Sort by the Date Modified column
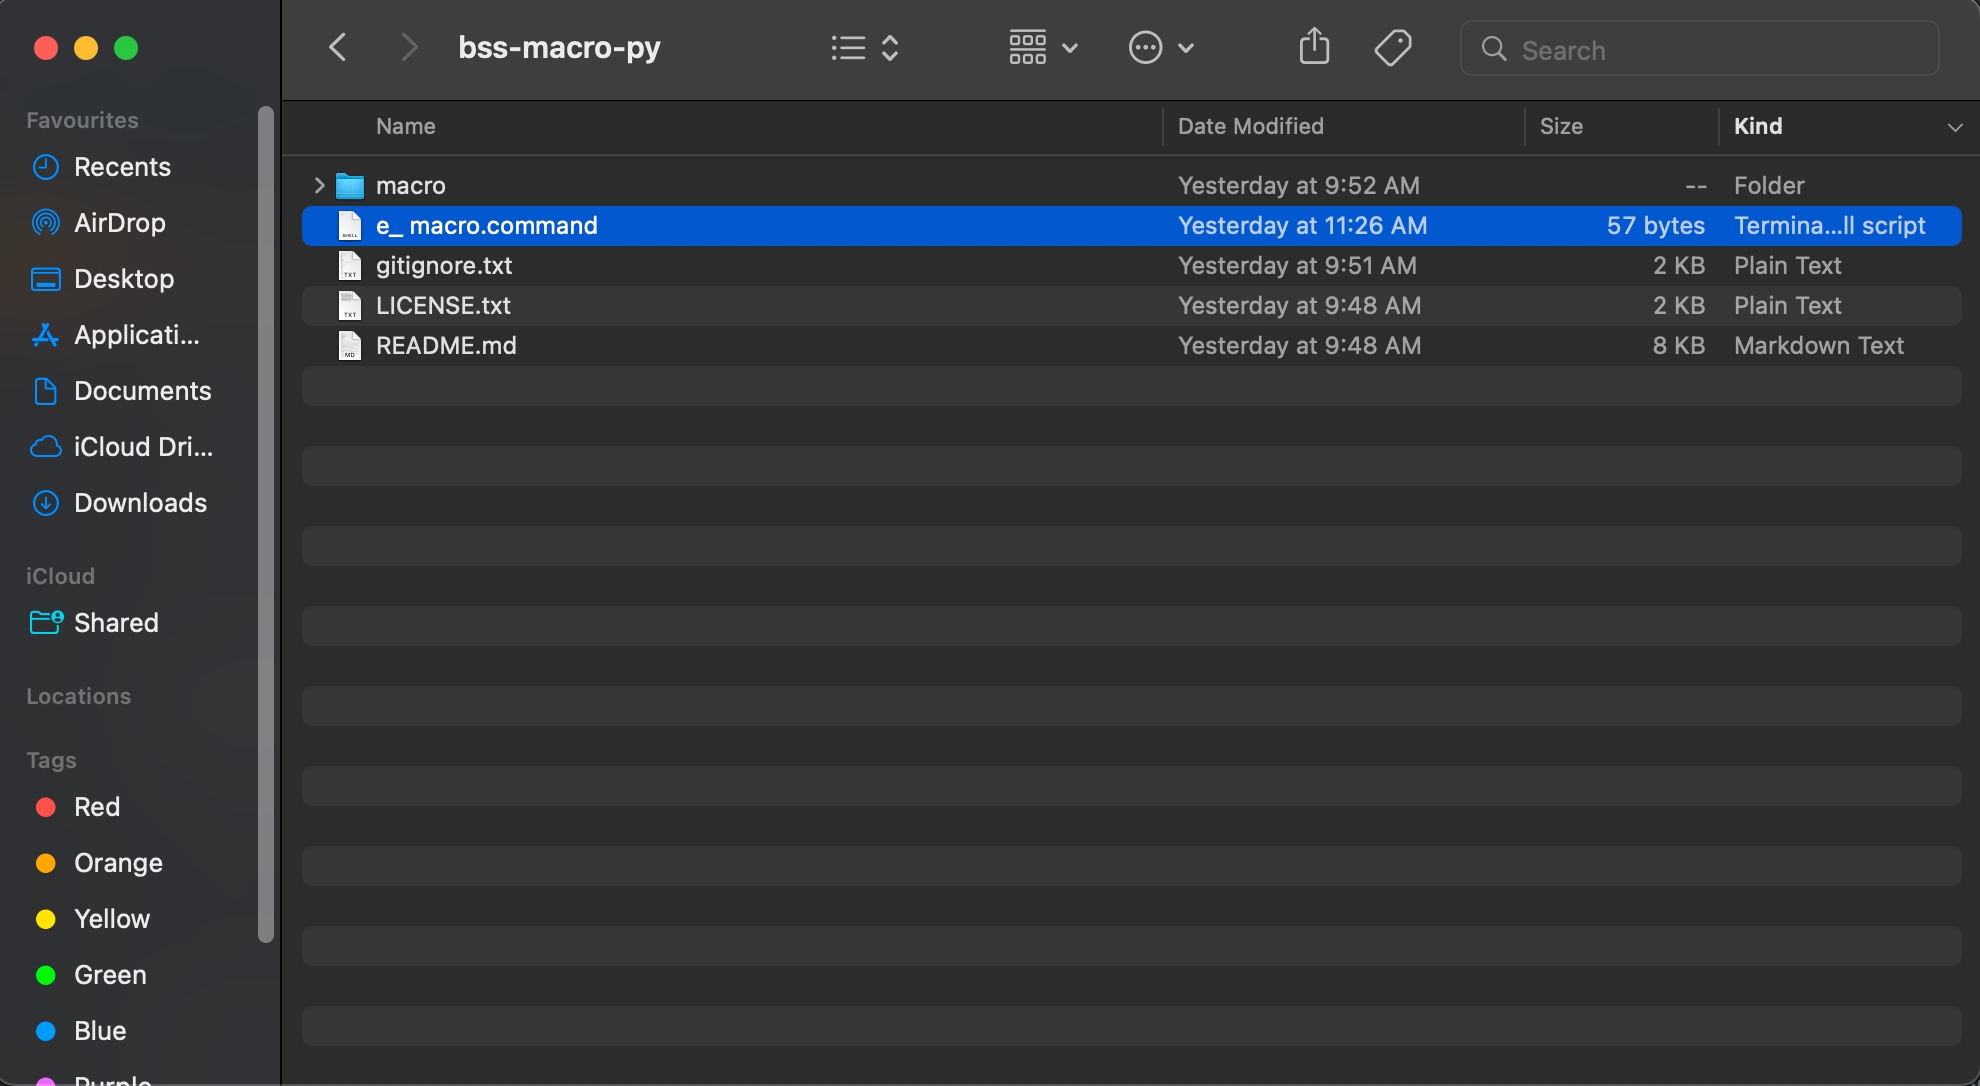The height and width of the screenshot is (1086, 1980). click(x=1250, y=126)
